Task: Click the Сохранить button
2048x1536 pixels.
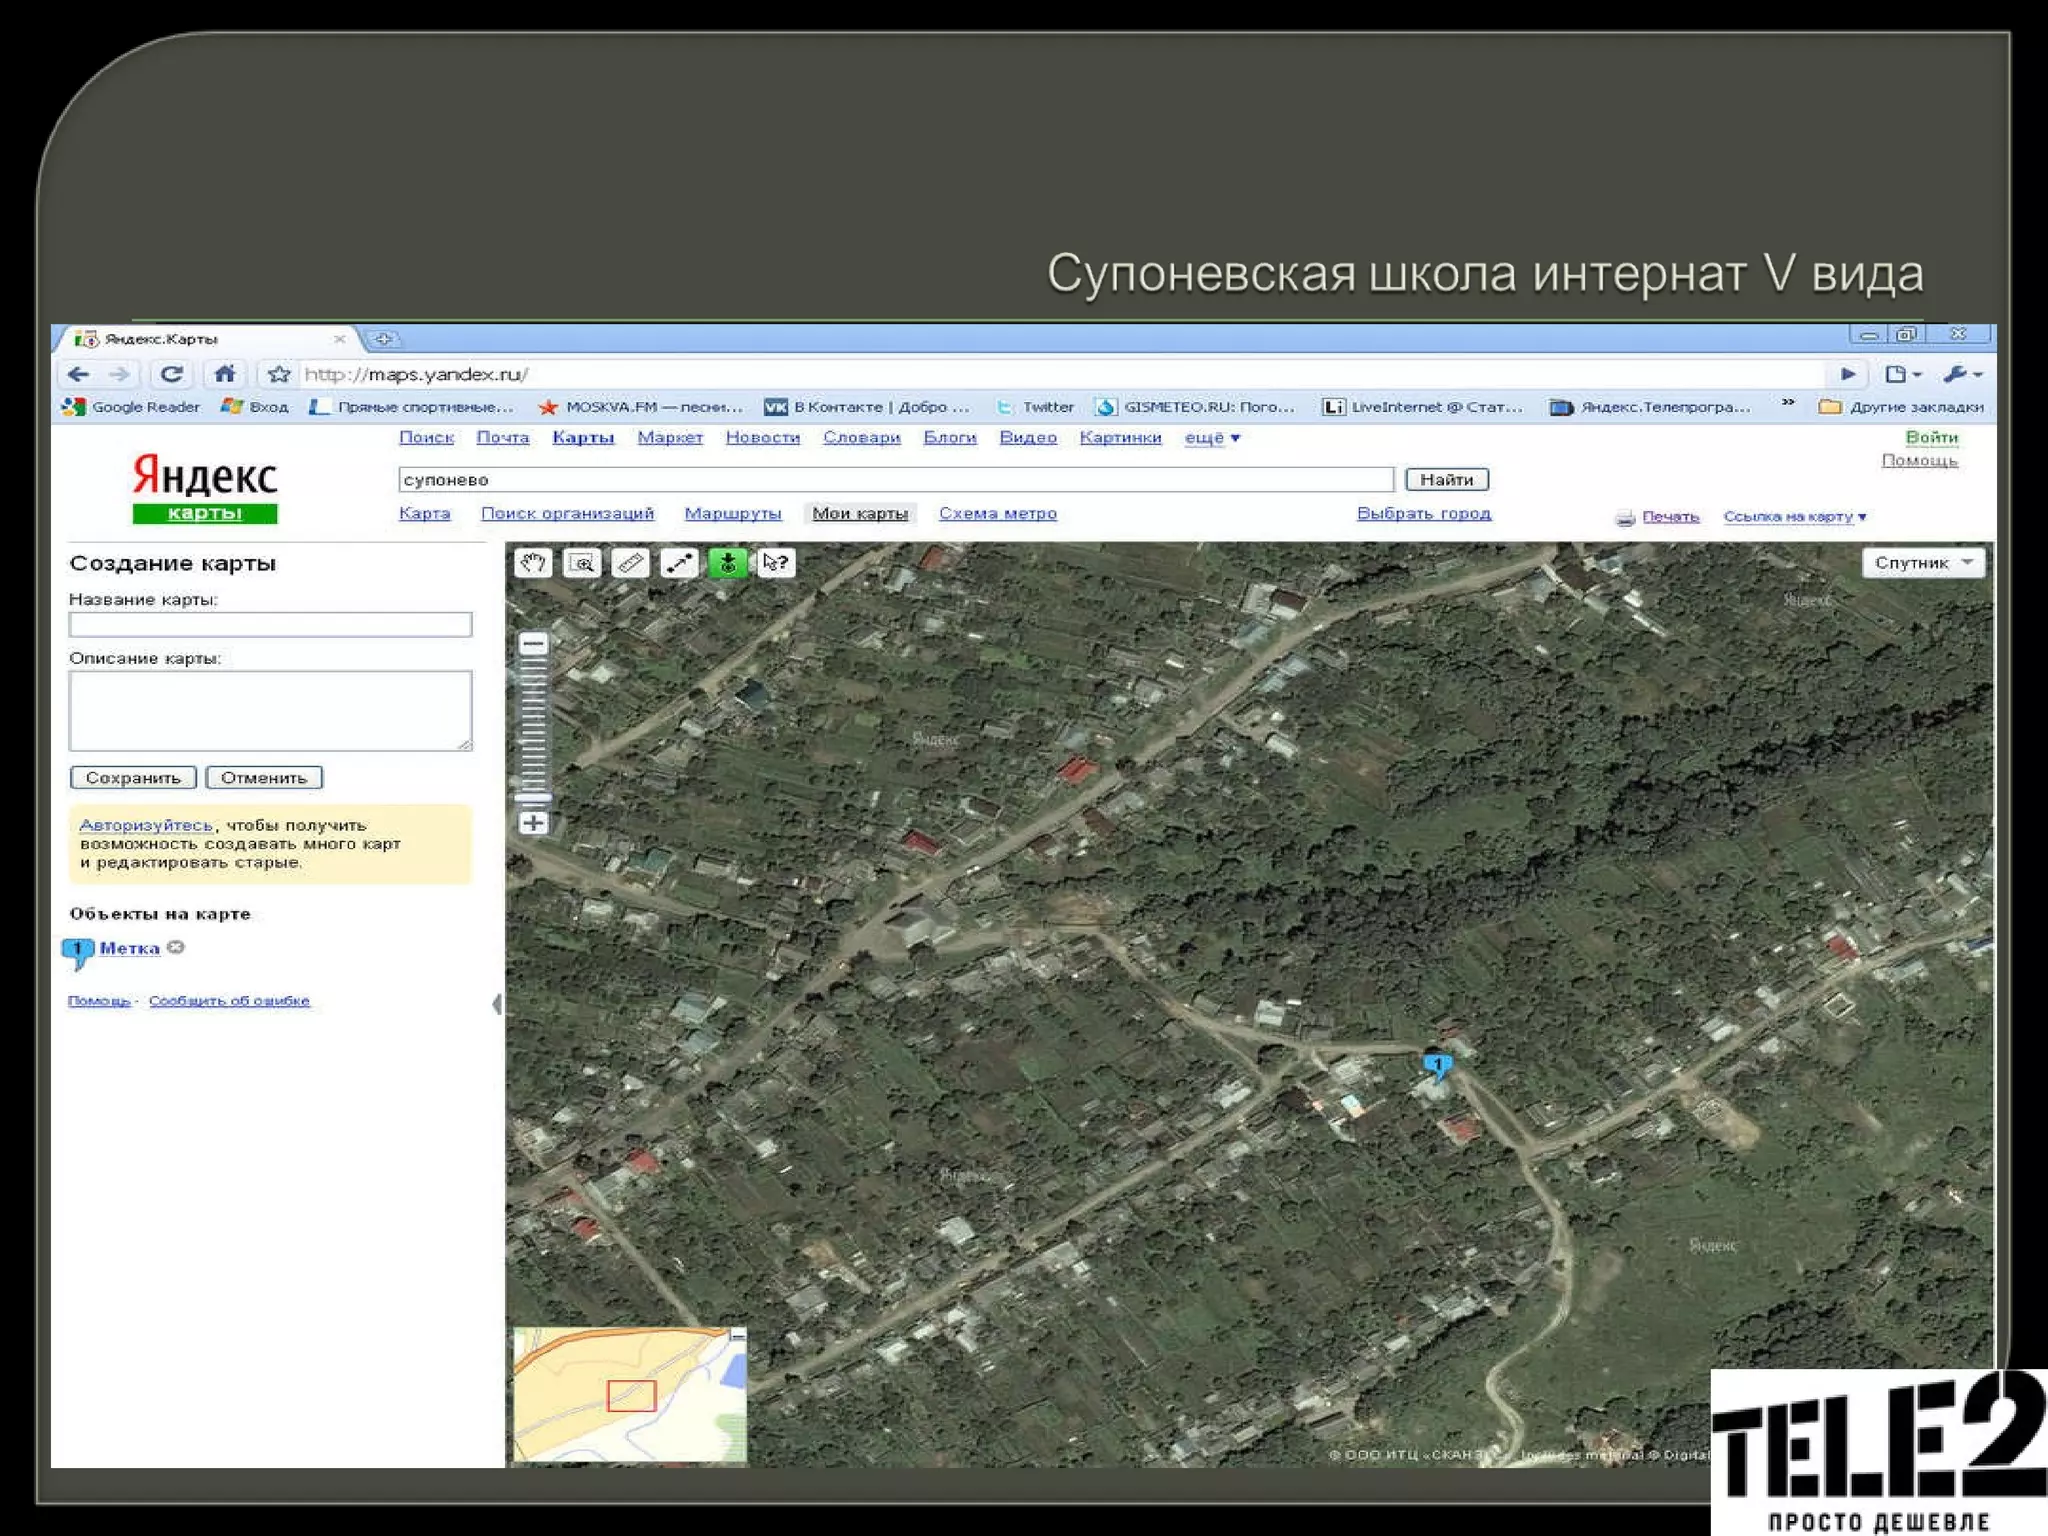Action: click(133, 778)
